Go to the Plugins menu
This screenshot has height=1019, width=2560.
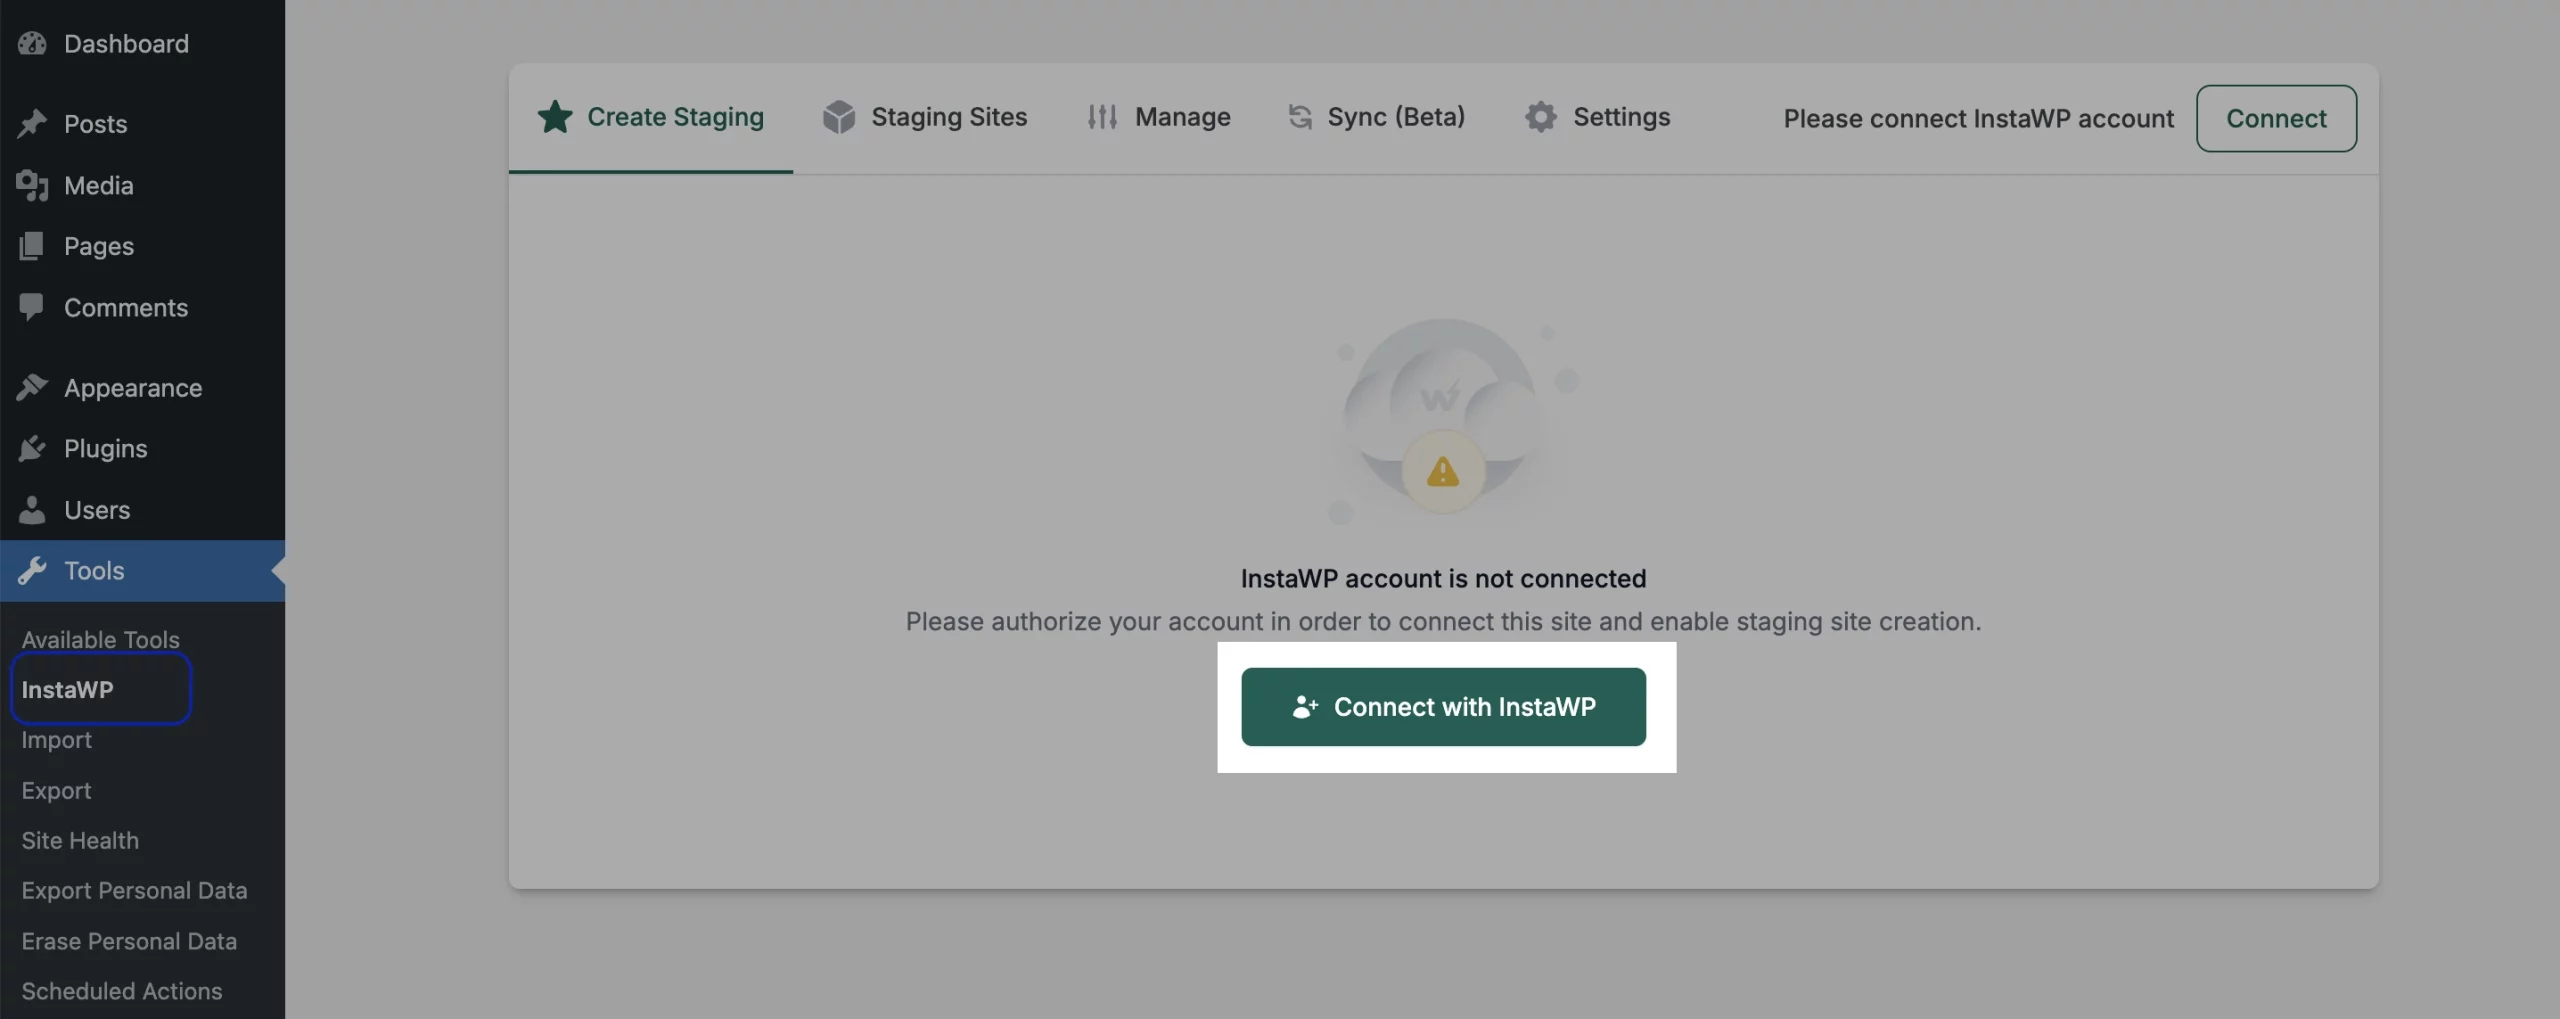point(142,448)
